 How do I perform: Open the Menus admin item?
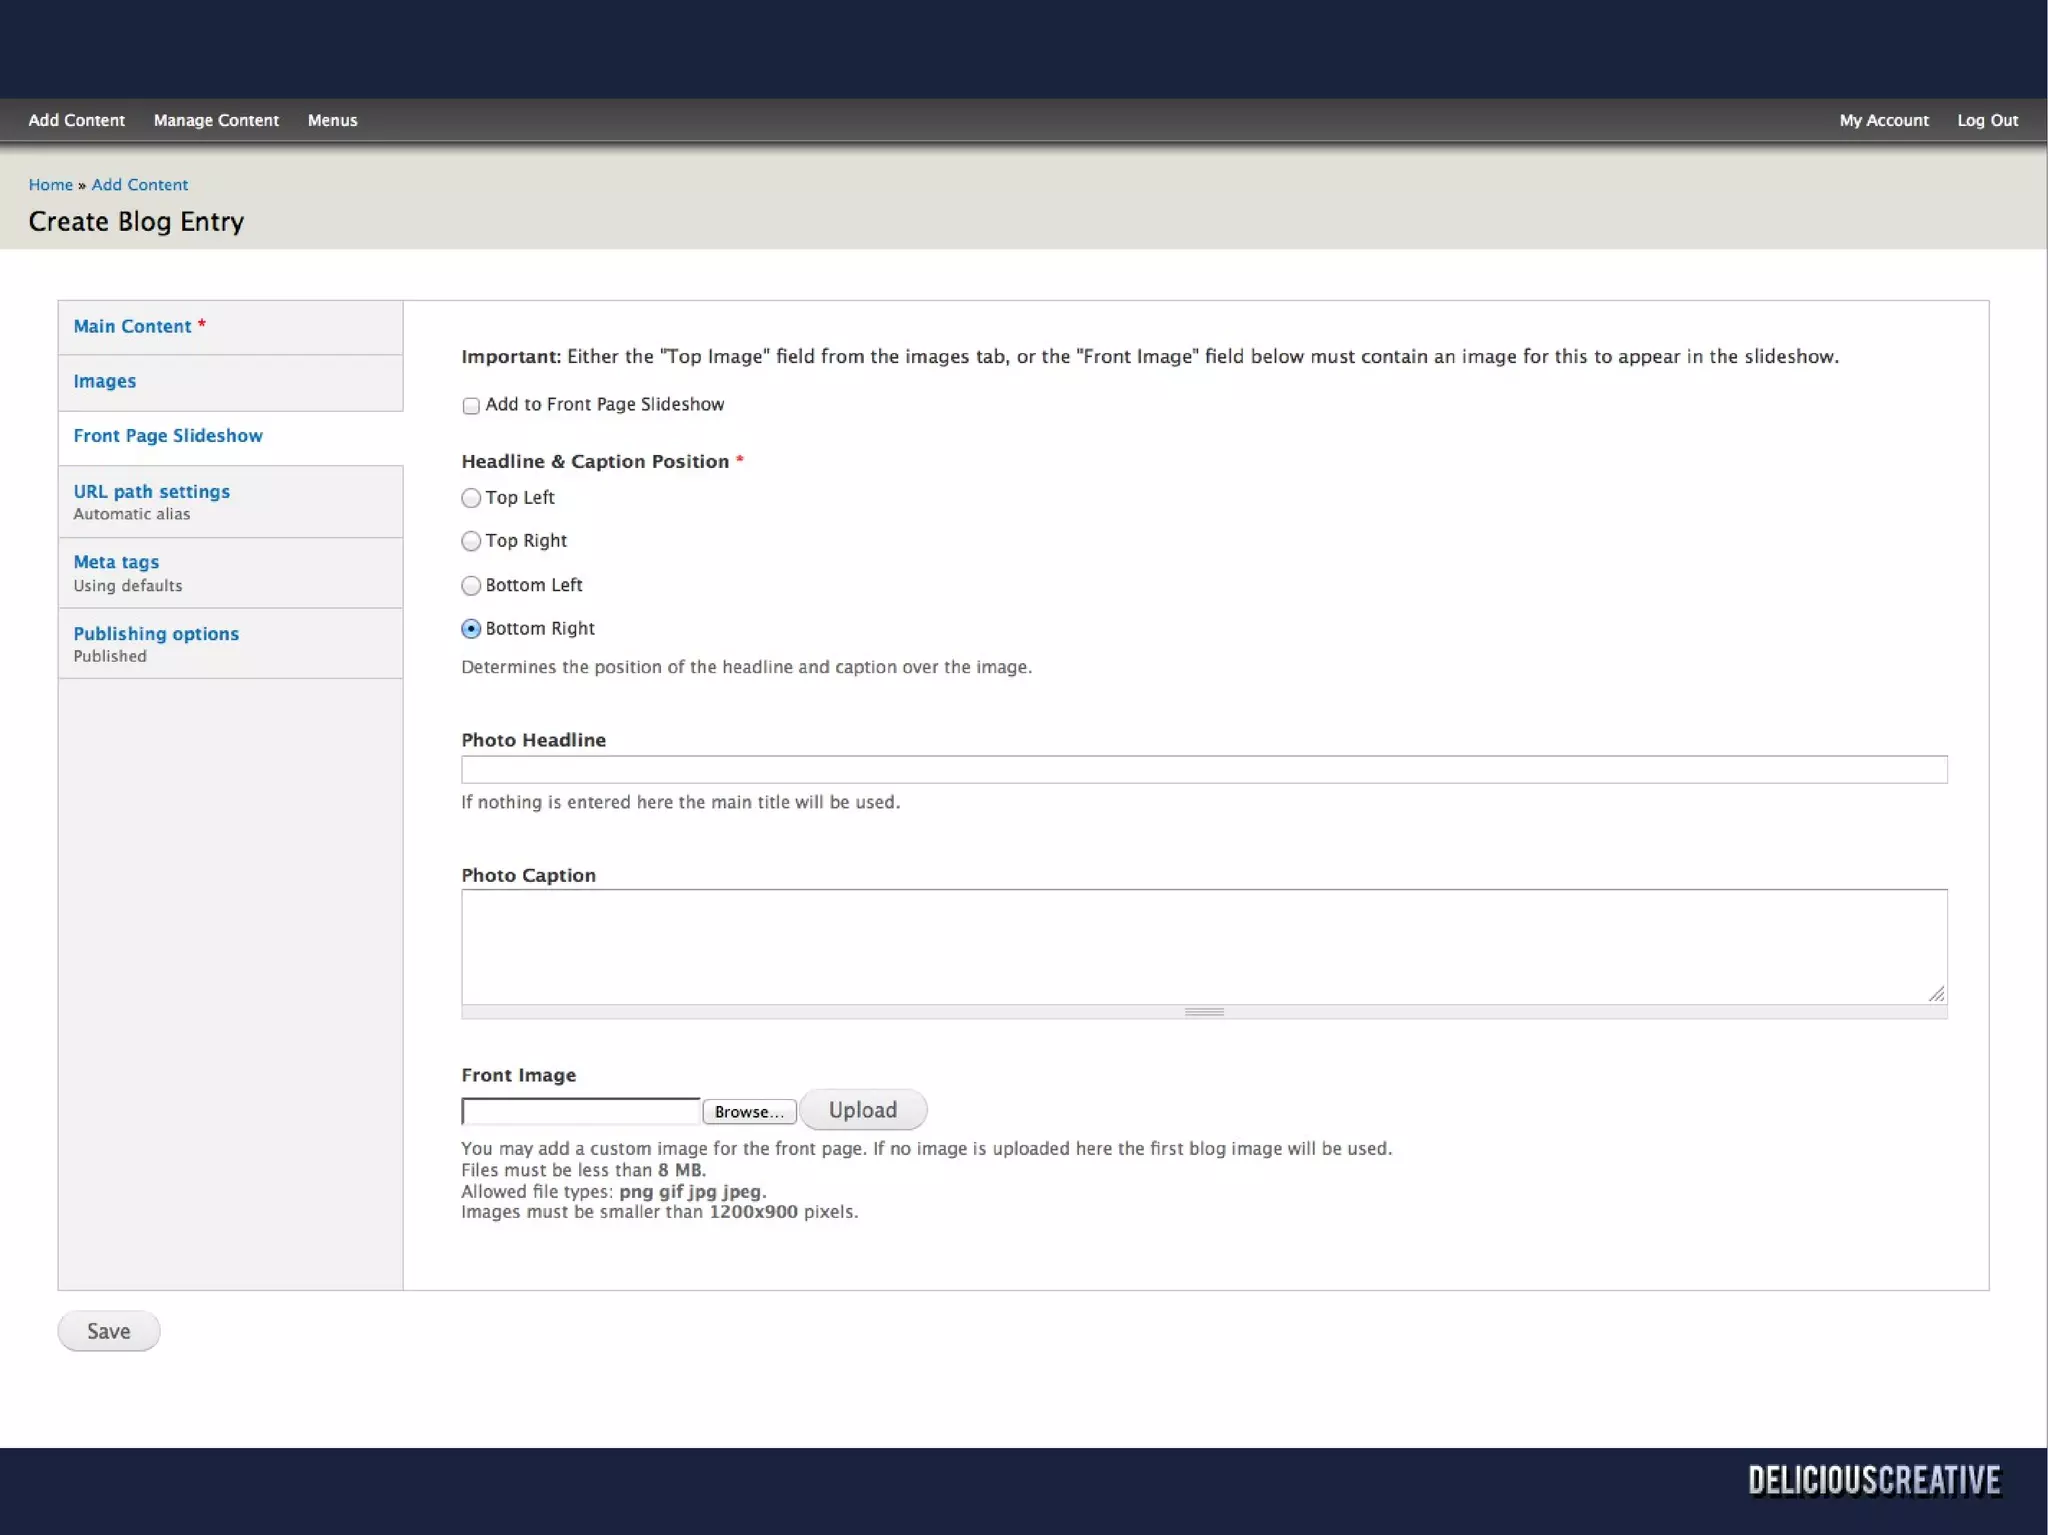point(332,120)
